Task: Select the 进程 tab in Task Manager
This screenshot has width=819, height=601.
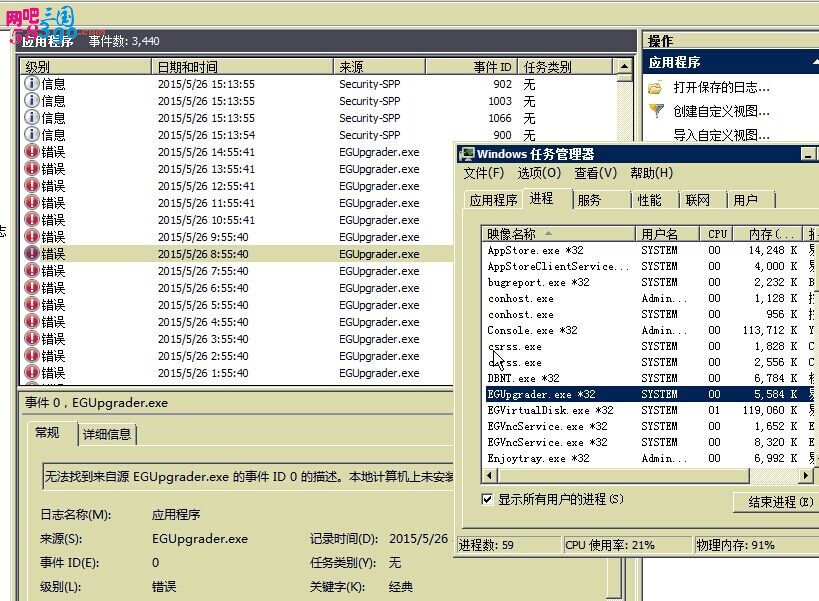Action: click(x=546, y=198)
